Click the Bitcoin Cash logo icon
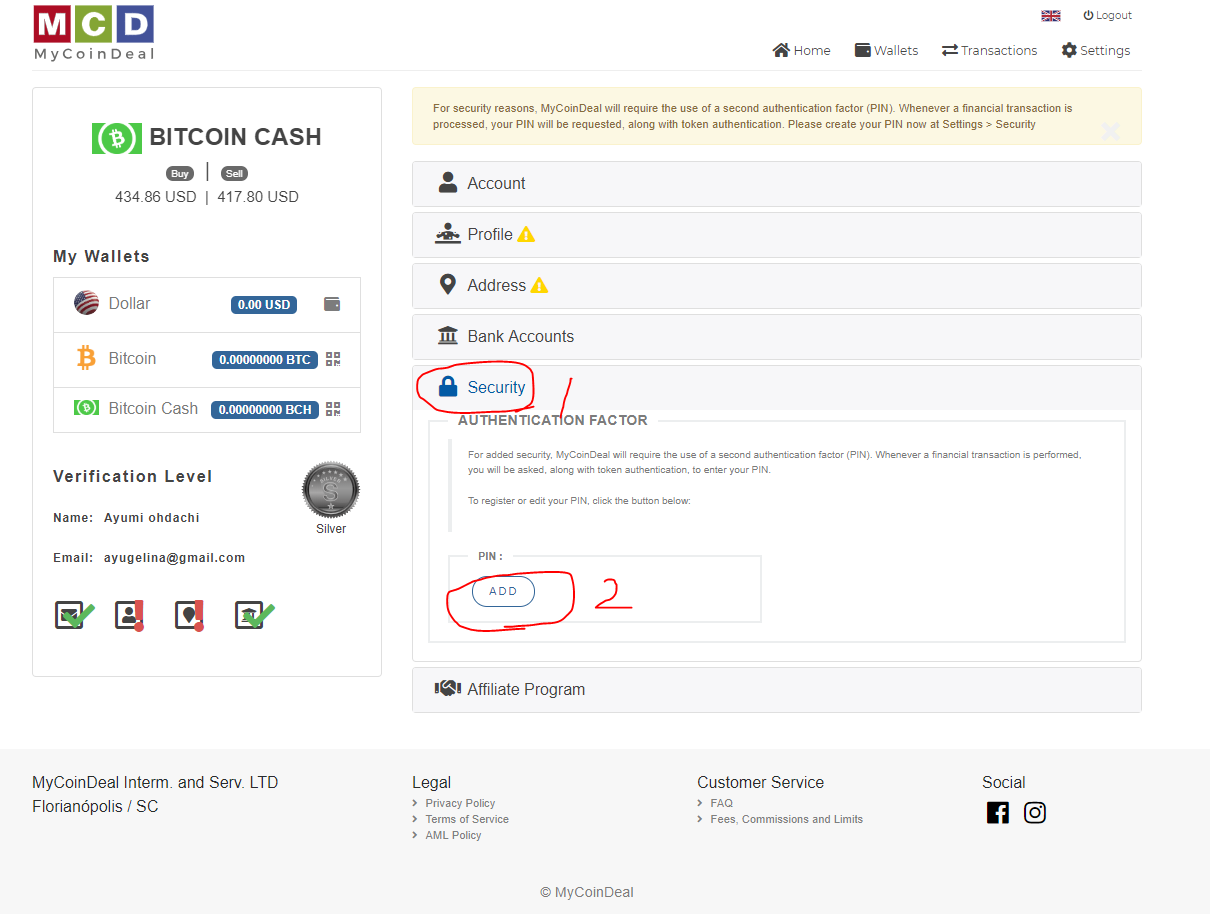The height and width of the screenshot is (914, 1210). [116, 138]
